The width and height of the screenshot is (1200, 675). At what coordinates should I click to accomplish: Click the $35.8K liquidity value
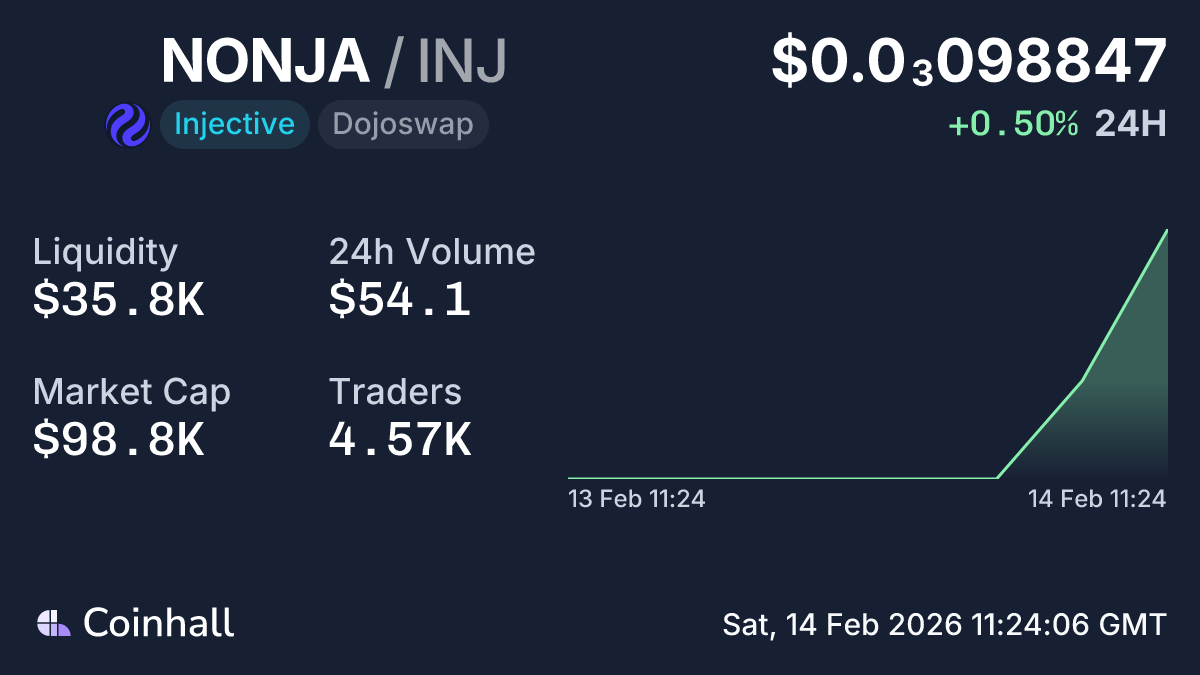[118, 300]
